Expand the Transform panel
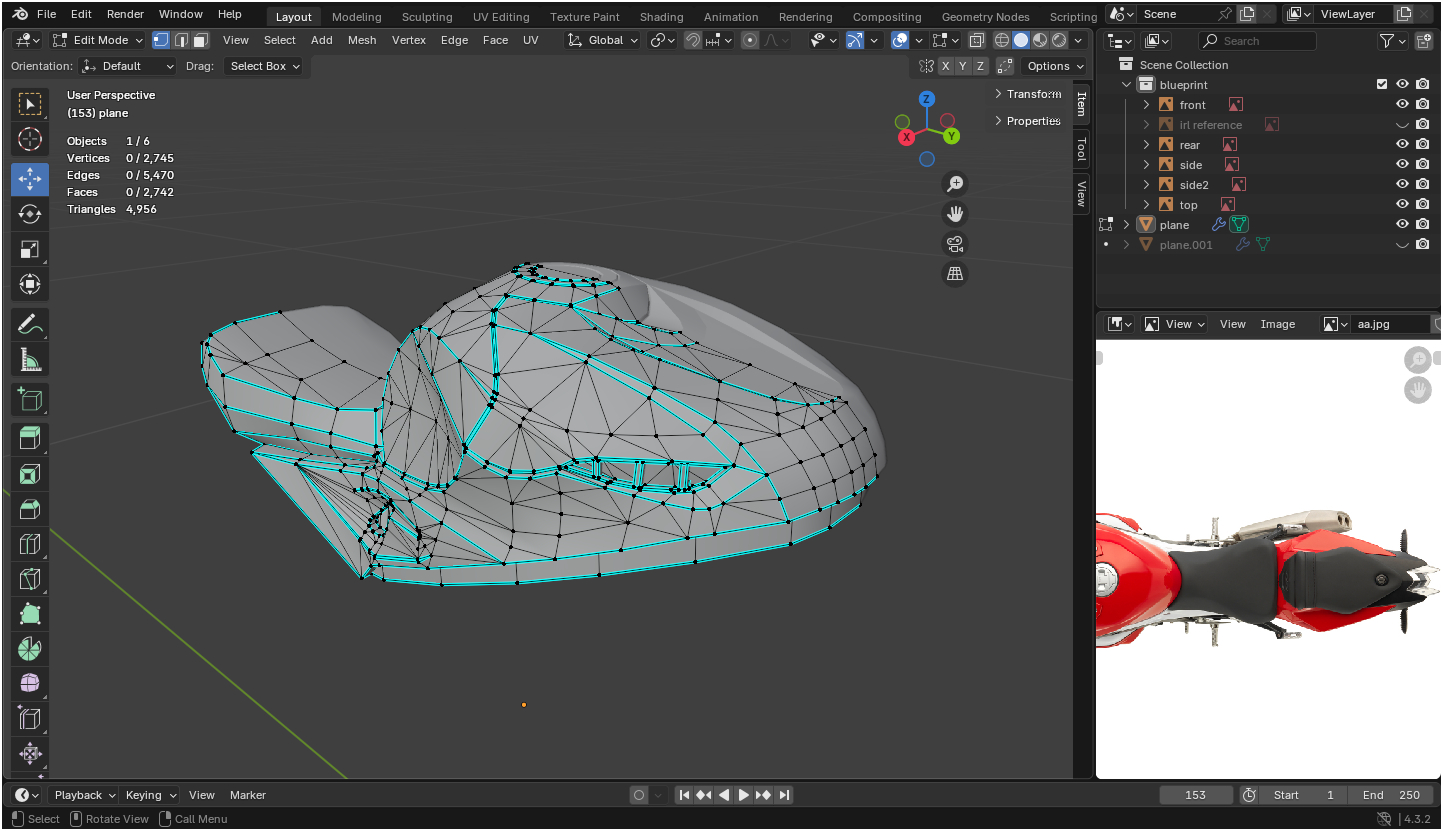This screenshot has width=1443, height=831. (1028, 94)
